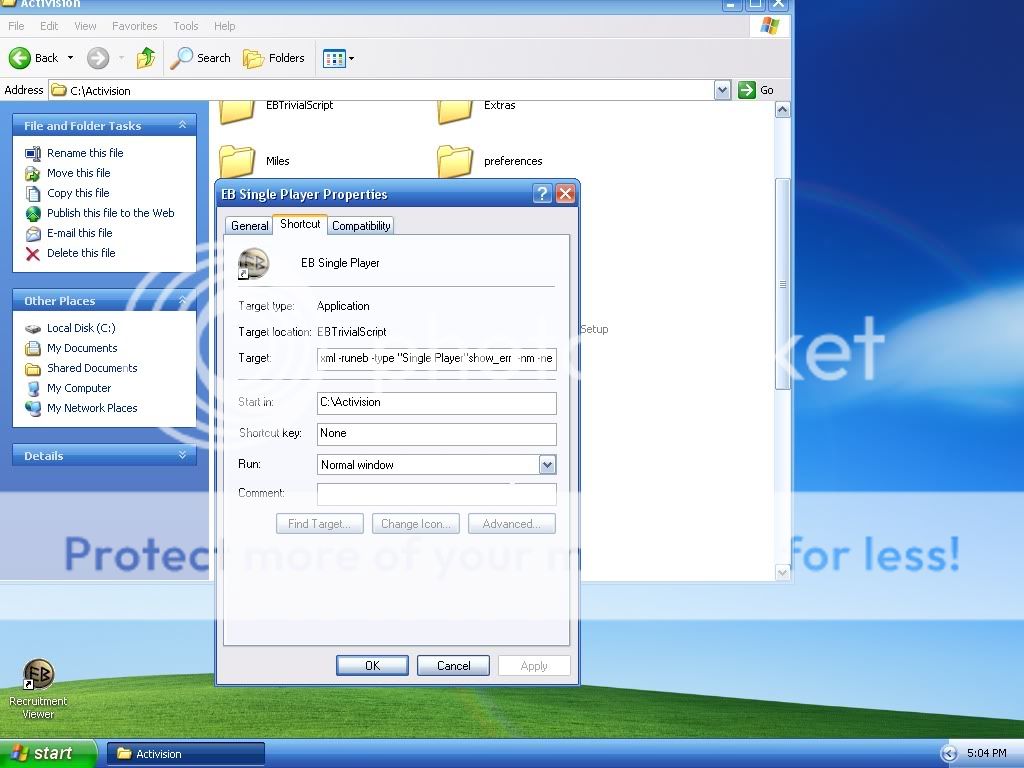Image resolution: width=1024 pixels, height=768 pixels.
Task: Open the Help menu
Action: coord(225,26)
